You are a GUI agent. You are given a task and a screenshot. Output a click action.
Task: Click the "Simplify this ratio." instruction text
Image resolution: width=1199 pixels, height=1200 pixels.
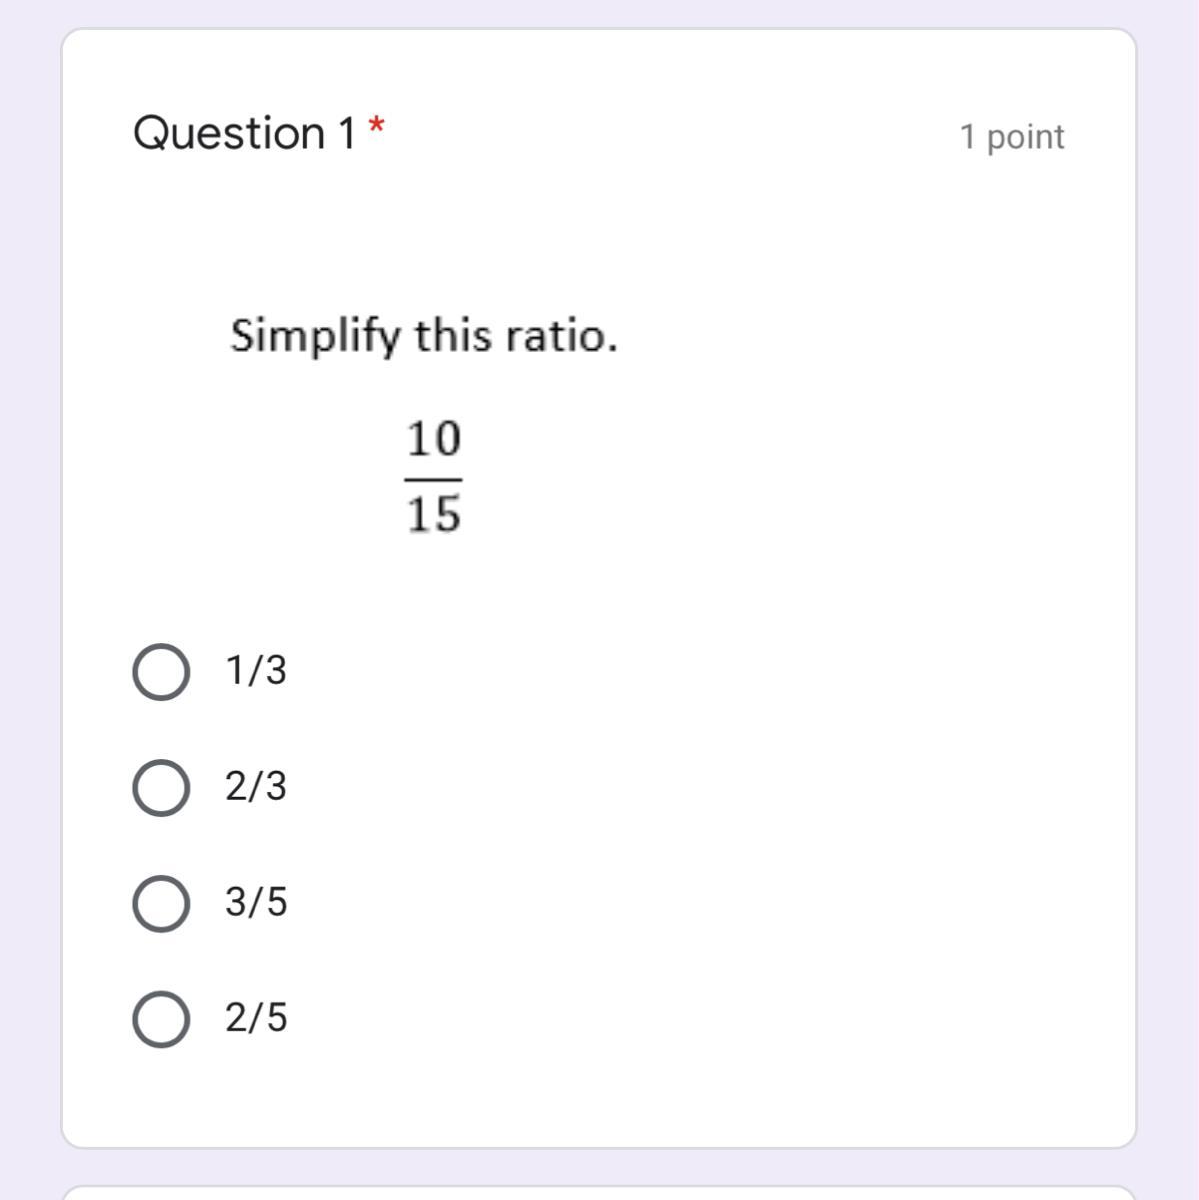pyautogui.click(x=424, y=336)
